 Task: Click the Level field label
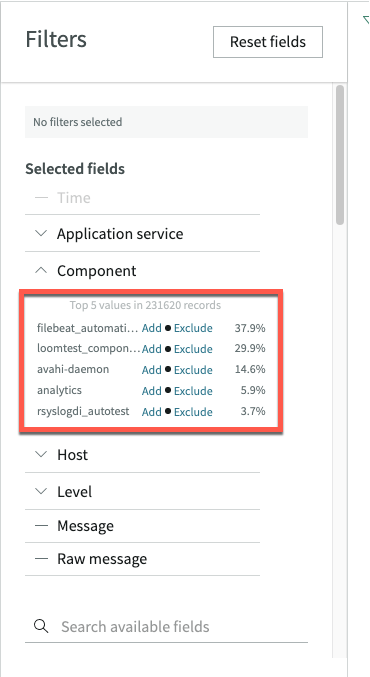pyautogui.click(x=75, y=492)
